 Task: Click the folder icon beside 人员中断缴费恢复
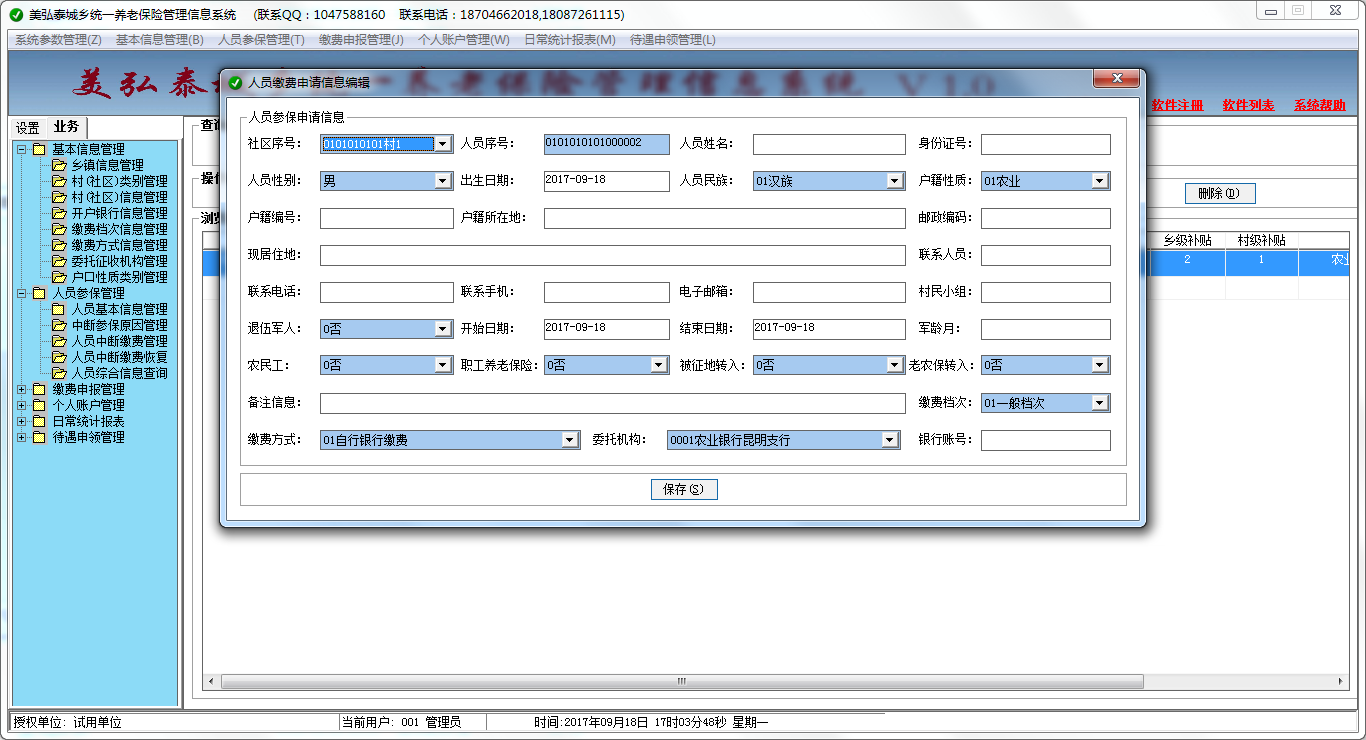(x=59, y=357)
